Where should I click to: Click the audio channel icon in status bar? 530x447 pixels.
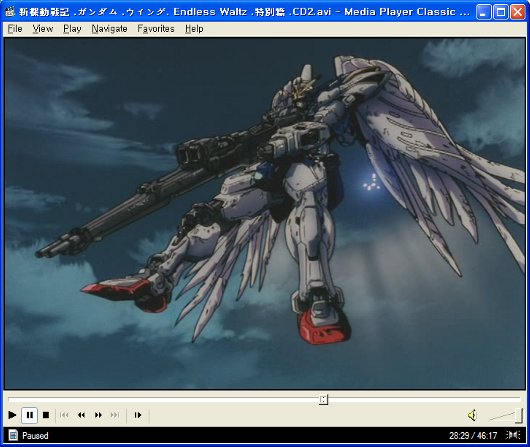513,435
